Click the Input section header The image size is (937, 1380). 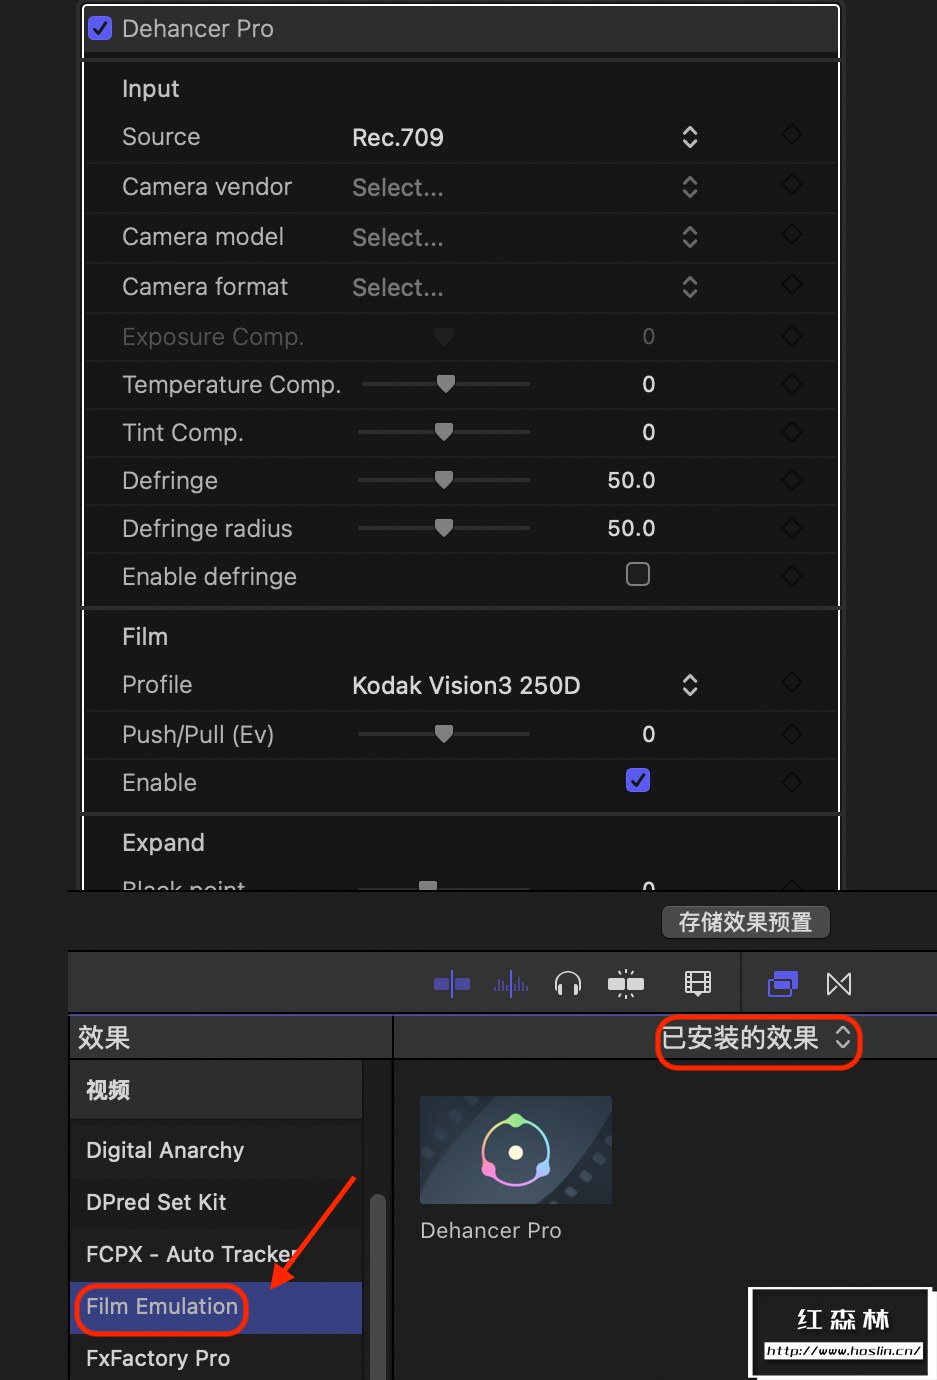150,89
